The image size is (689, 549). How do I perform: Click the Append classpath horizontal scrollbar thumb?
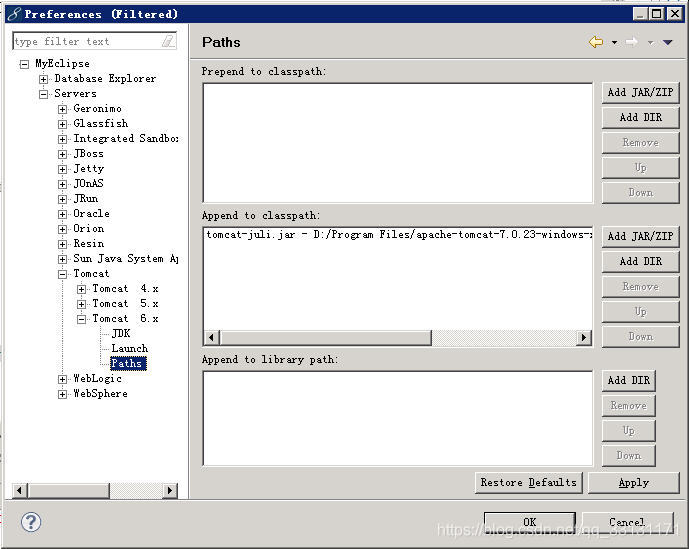tap(326, 338)
